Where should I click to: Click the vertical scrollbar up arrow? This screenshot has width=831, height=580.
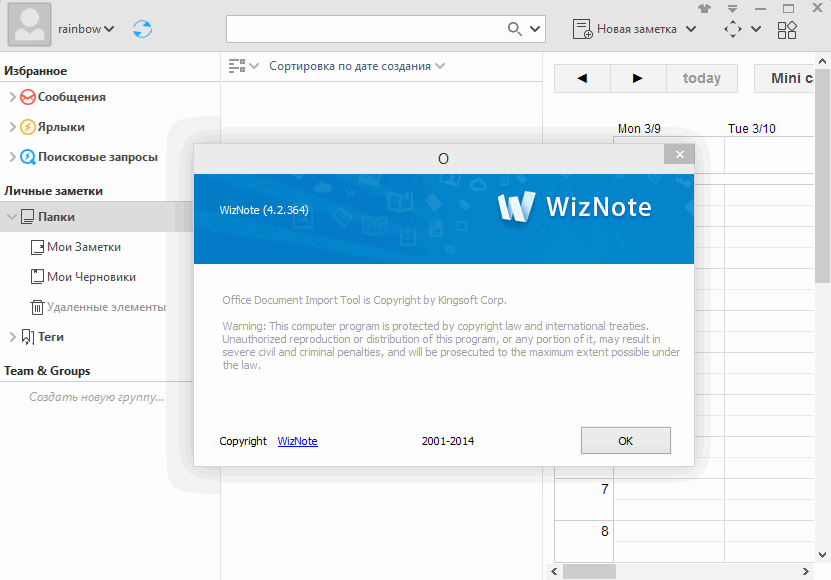(822, 61)
